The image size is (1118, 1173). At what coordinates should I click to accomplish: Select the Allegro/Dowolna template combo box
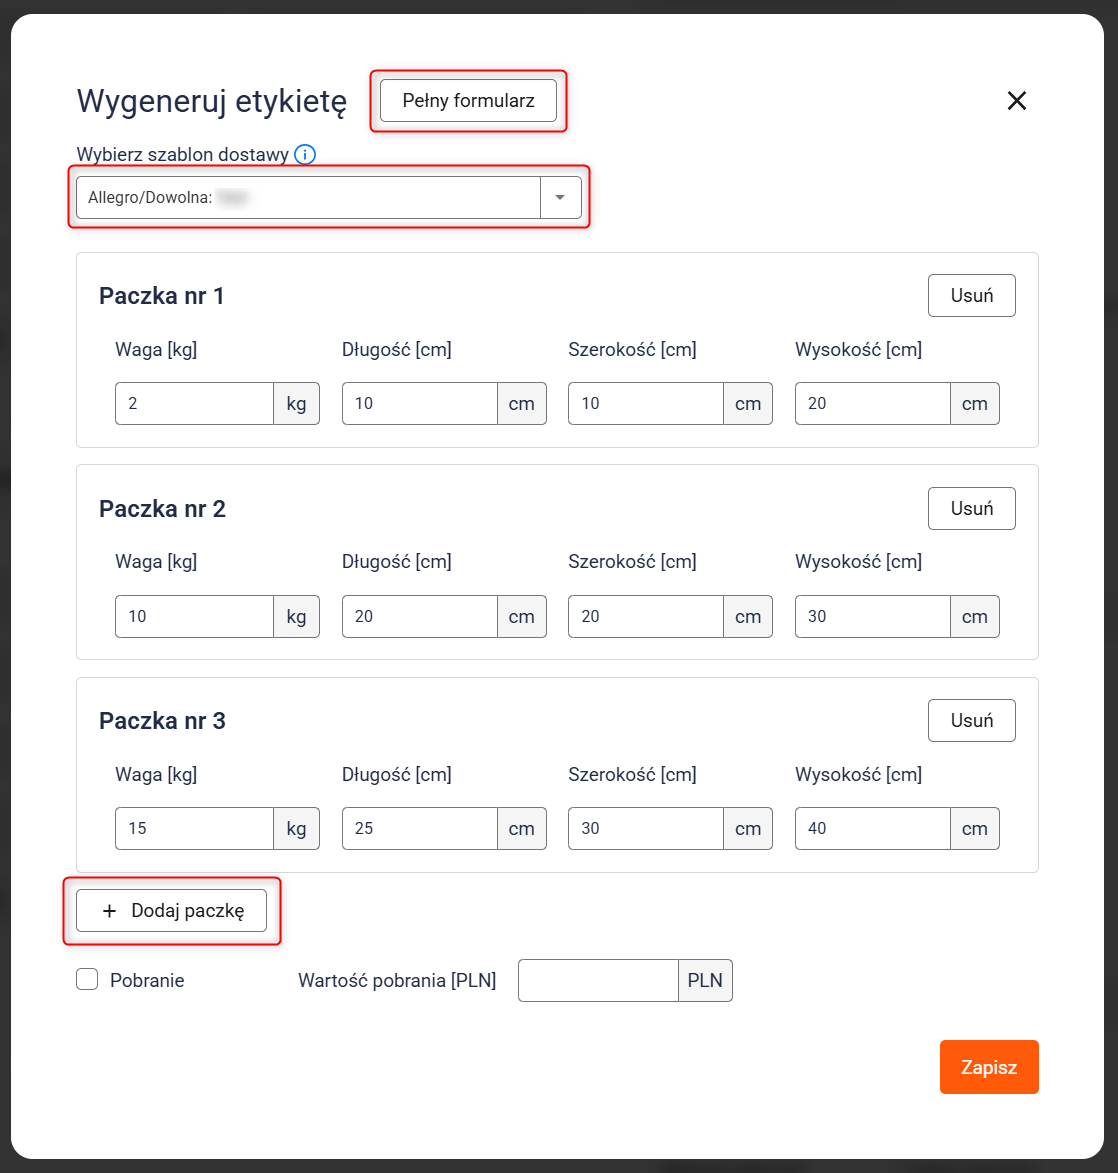[x=308, y=198]
